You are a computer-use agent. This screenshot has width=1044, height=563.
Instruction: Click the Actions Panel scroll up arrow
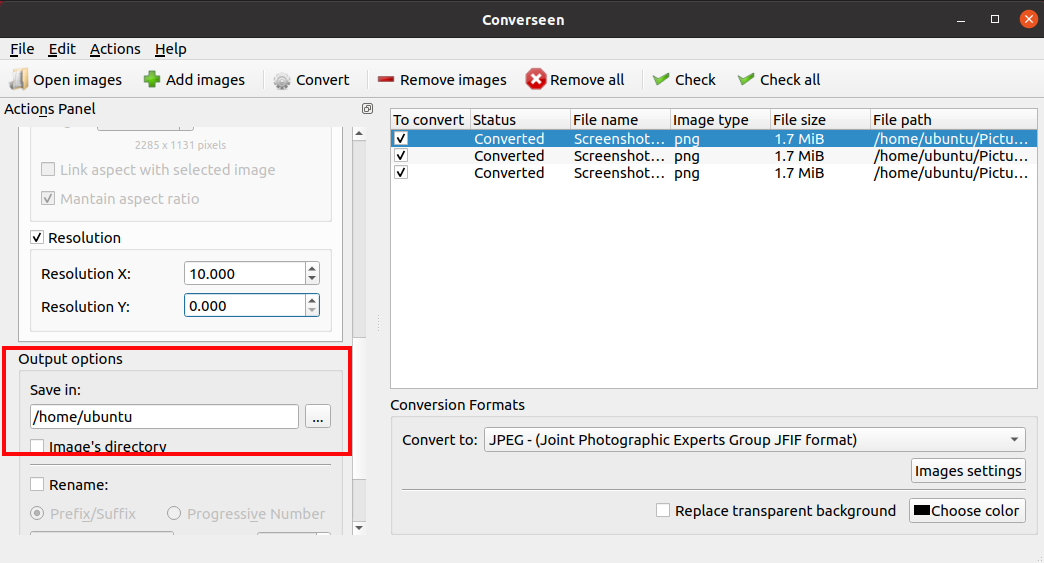359,133
